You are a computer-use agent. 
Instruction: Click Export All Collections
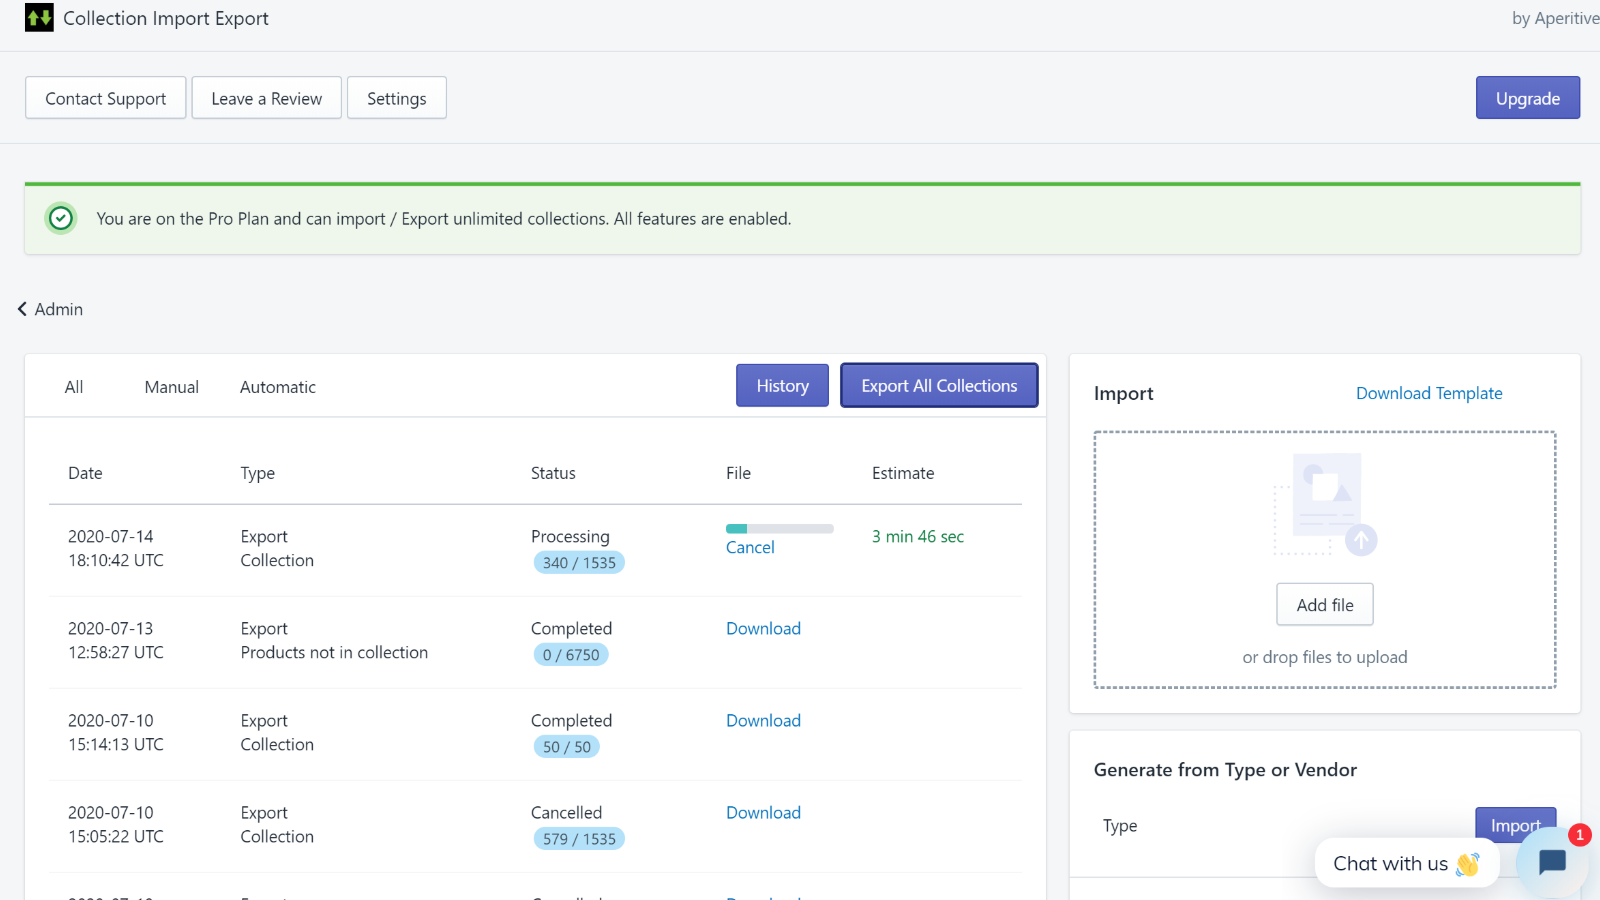(x=938, y=385)
